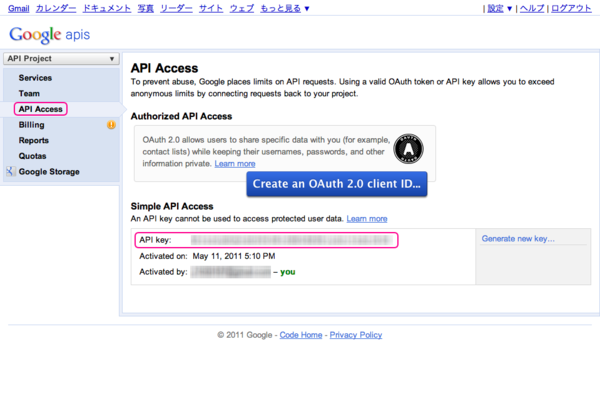Click the API Access page heading
The image size is (600, 419).
[x=165, y=68]
